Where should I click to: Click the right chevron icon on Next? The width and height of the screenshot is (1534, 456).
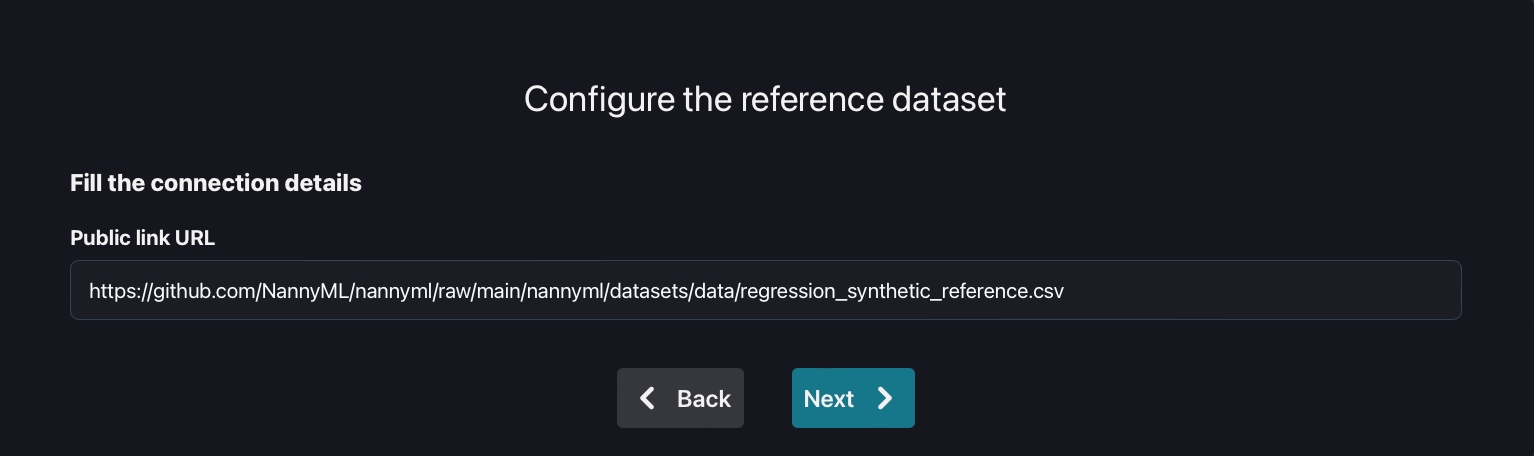point(885,398)
